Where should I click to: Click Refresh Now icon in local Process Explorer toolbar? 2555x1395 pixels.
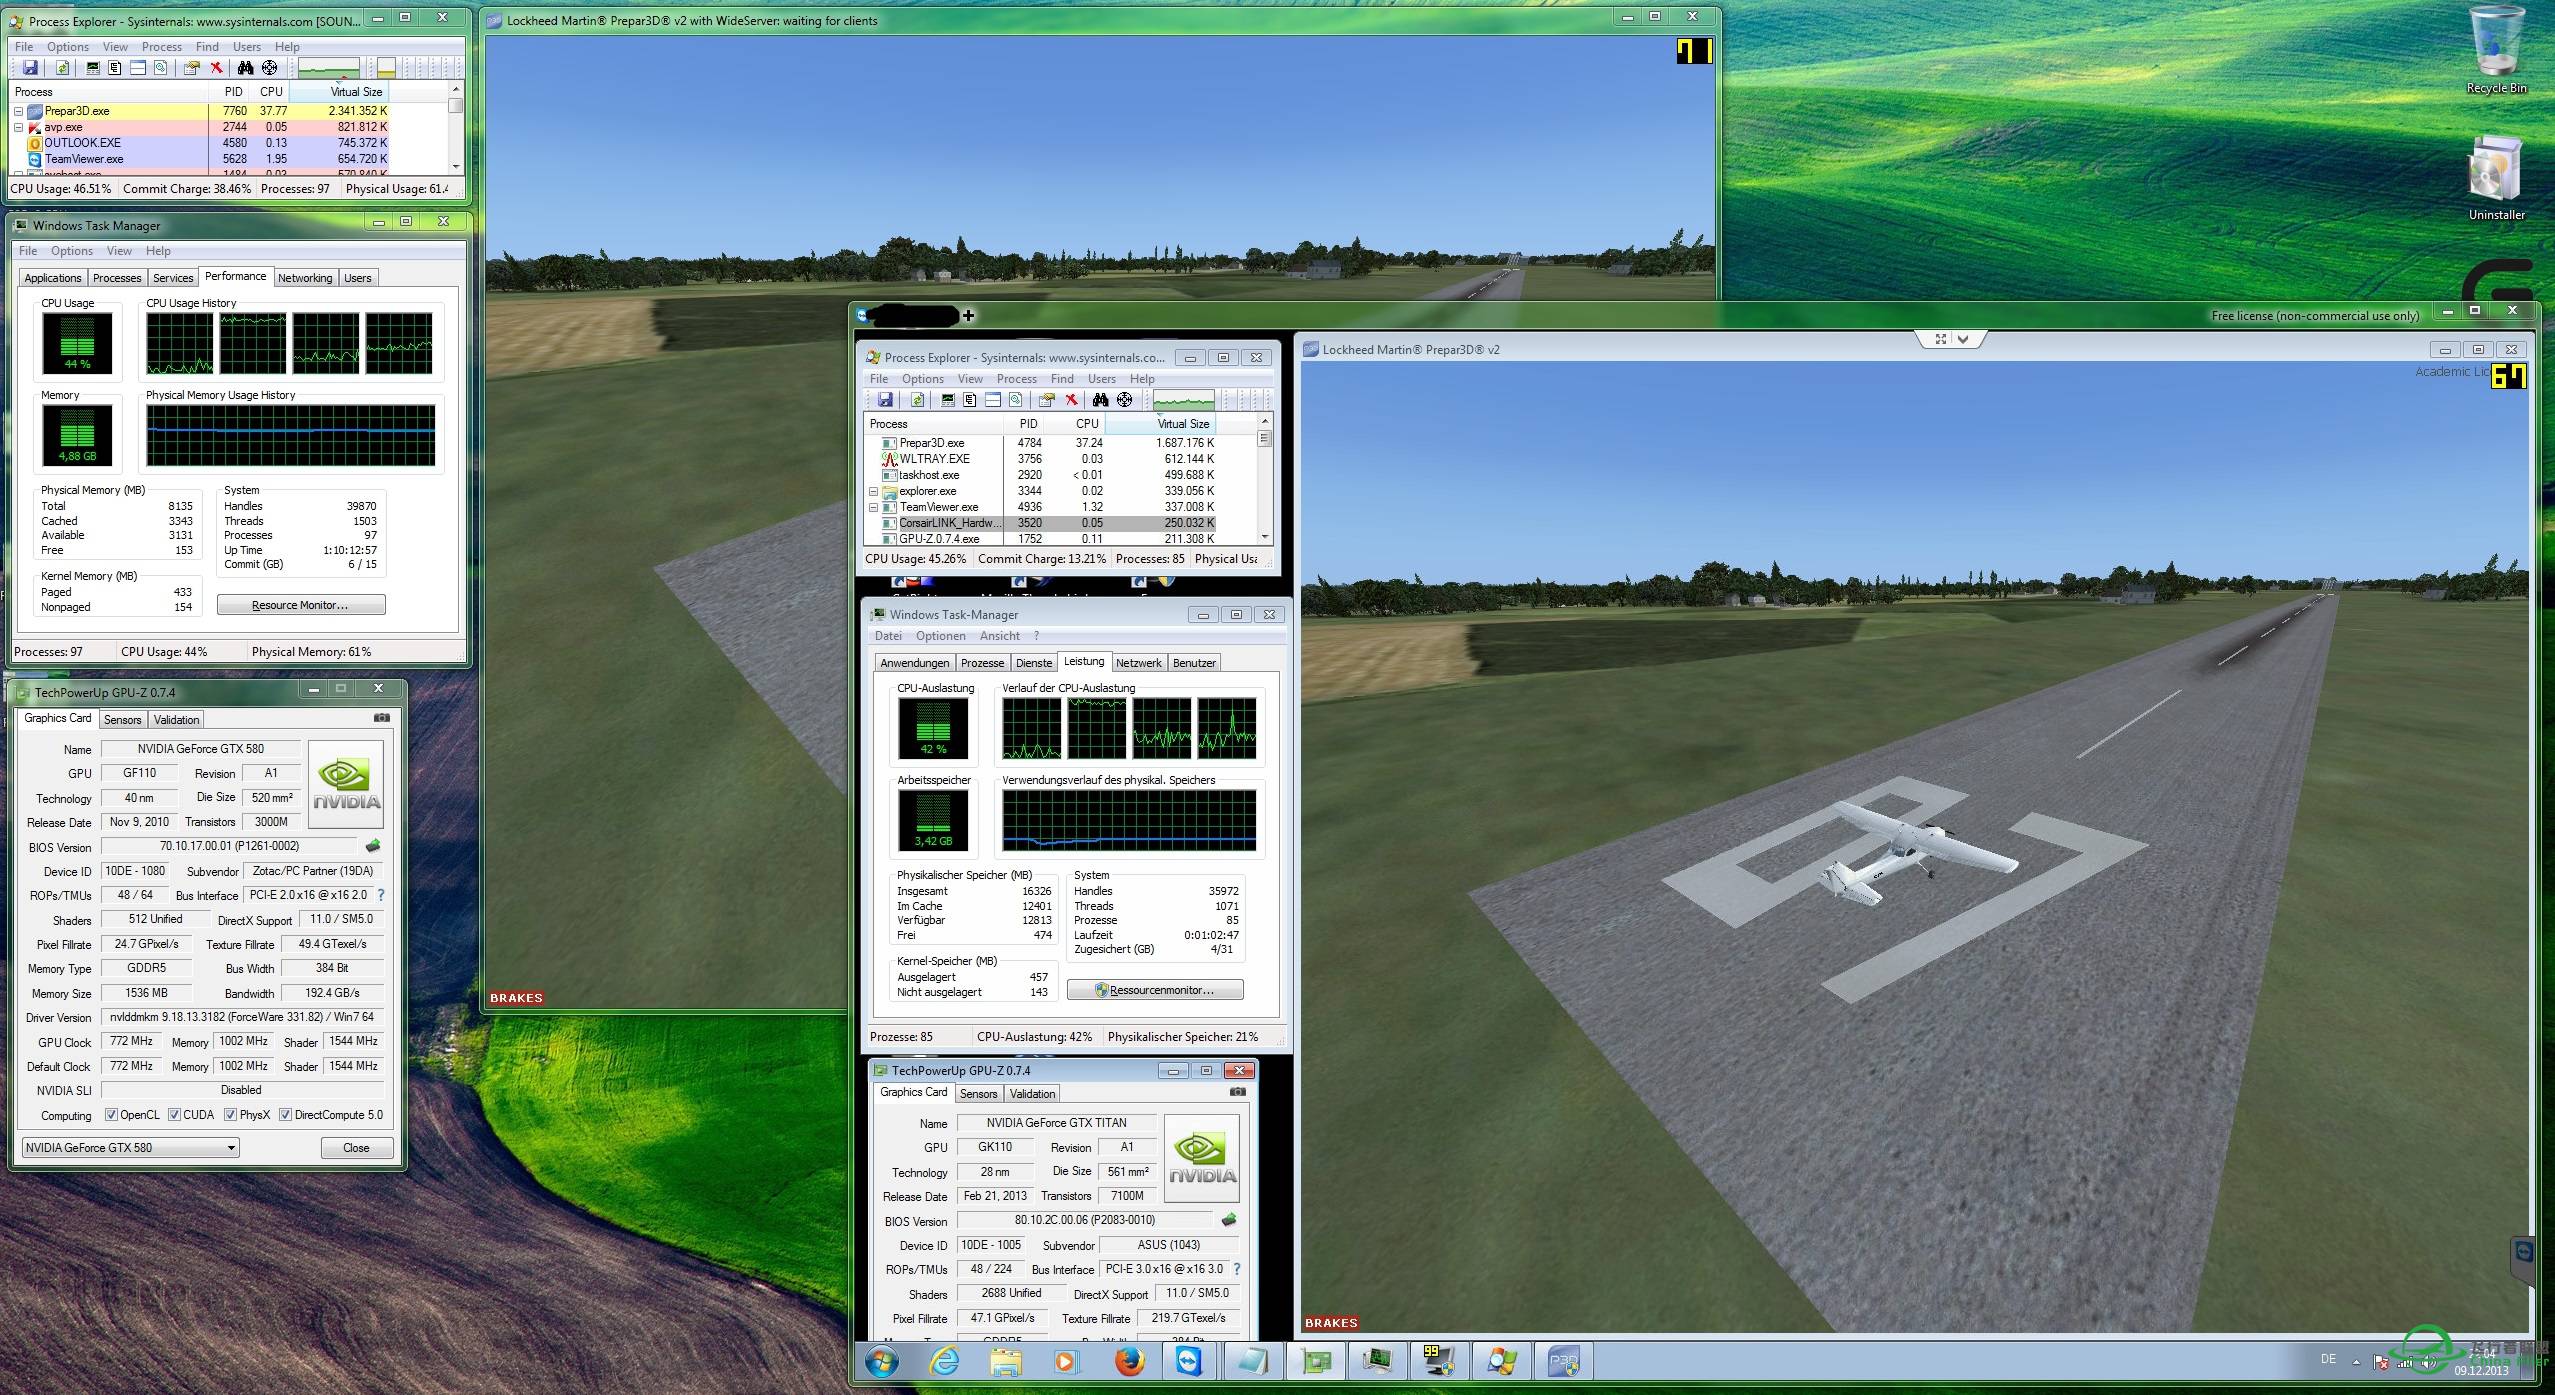(62, 68)
